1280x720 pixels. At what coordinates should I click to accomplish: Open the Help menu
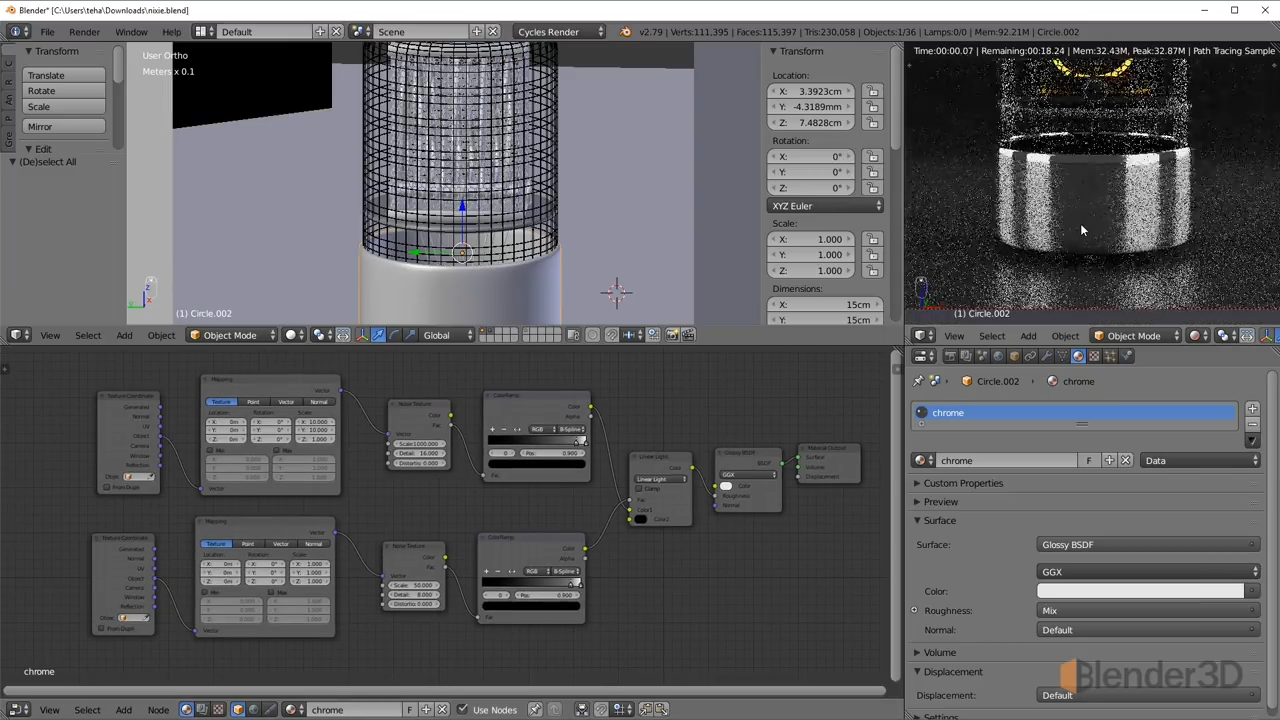[171, 32]
